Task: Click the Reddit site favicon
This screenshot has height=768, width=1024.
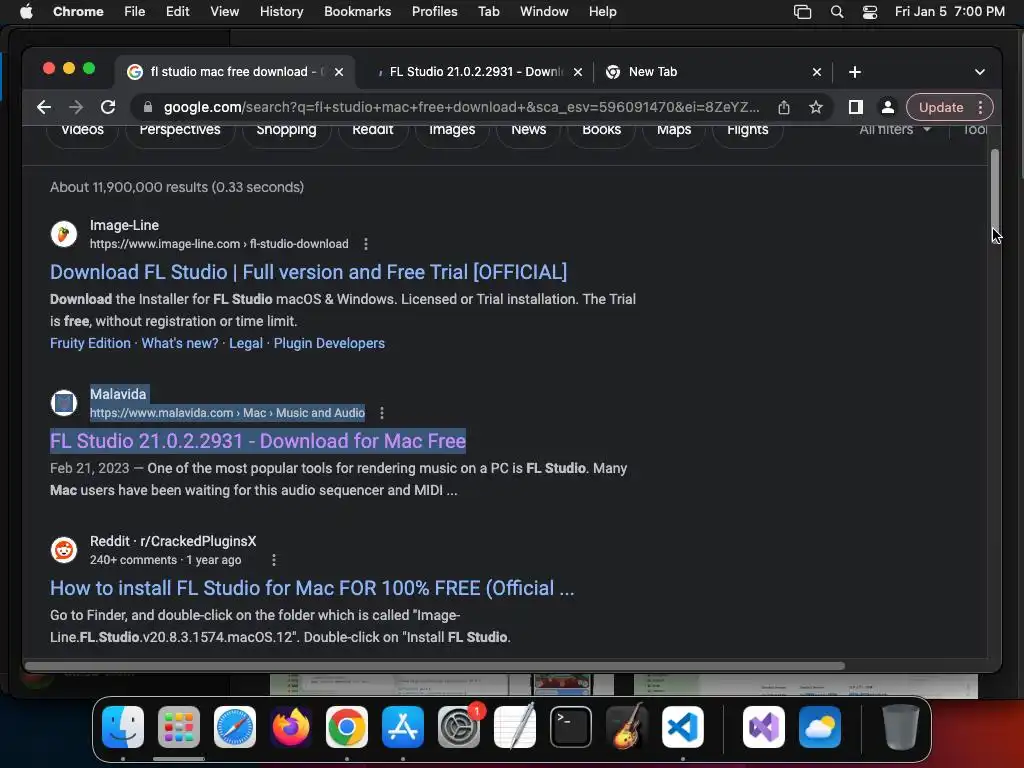Action: coord(64,550)
